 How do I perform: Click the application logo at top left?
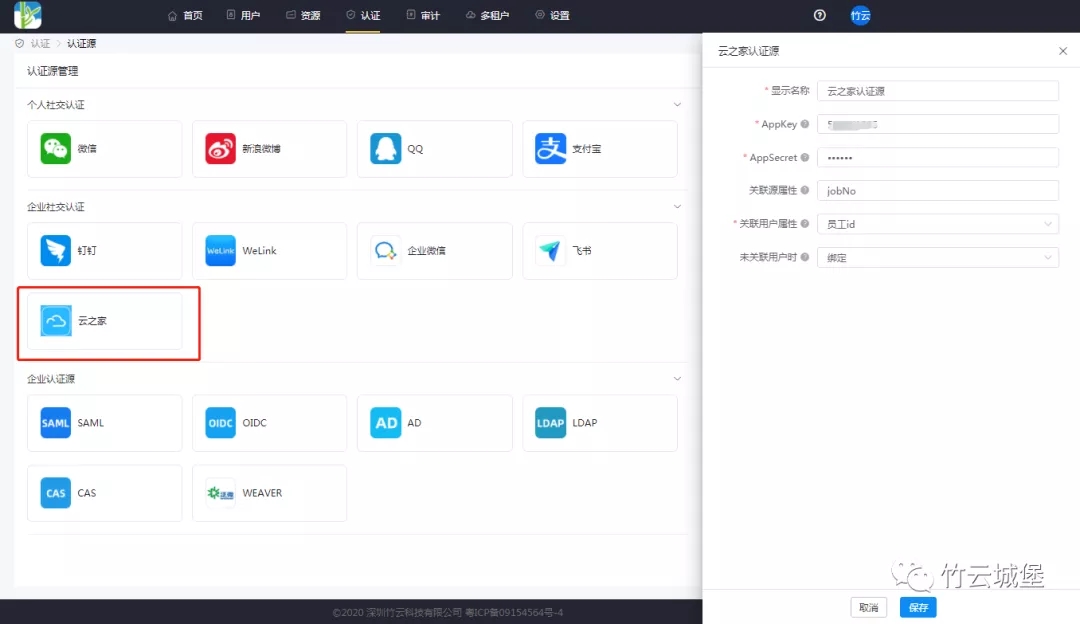pyautogui.click(x=28, y=15)
